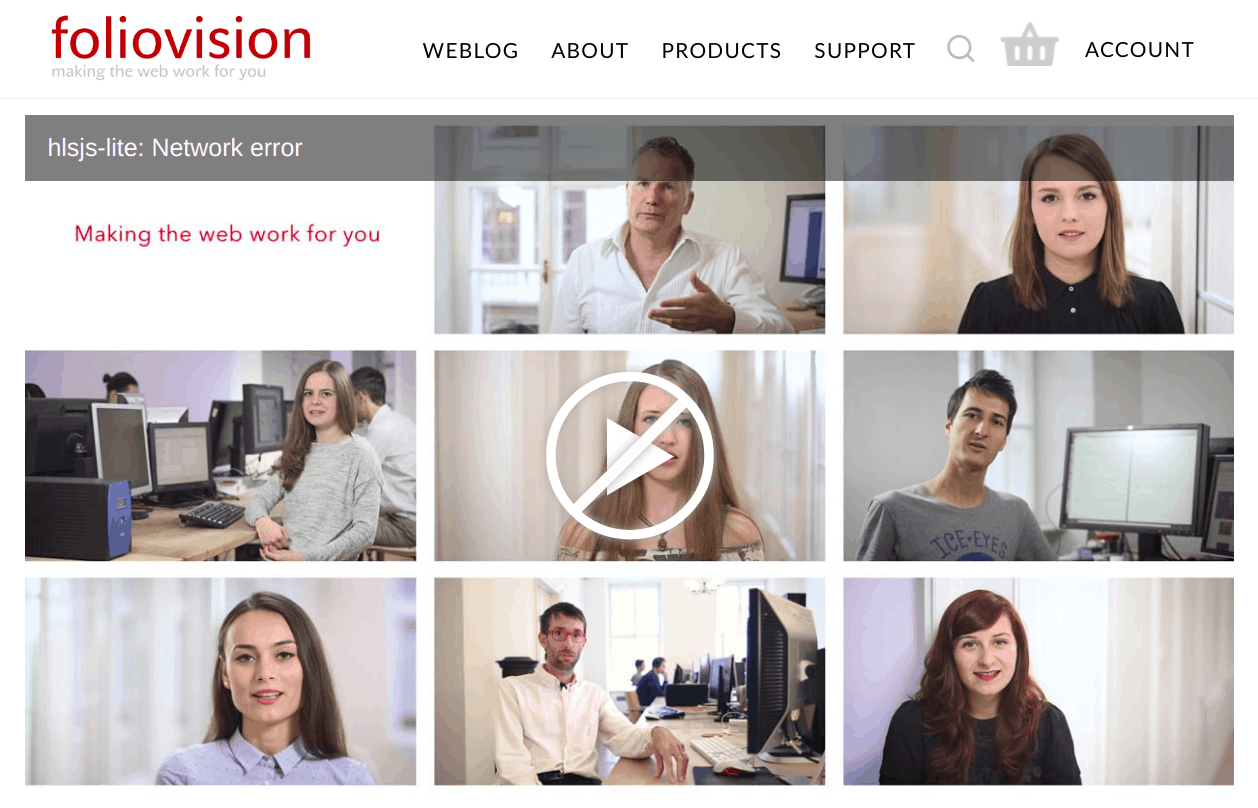
Task: Select the man in ICE-EYES shirt thumbnail
Action: click(1038, 456)
